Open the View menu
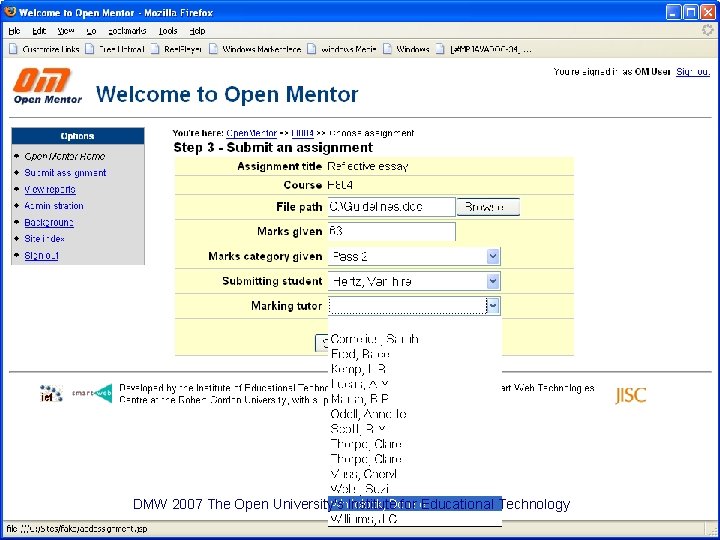 tap(66, 31)
